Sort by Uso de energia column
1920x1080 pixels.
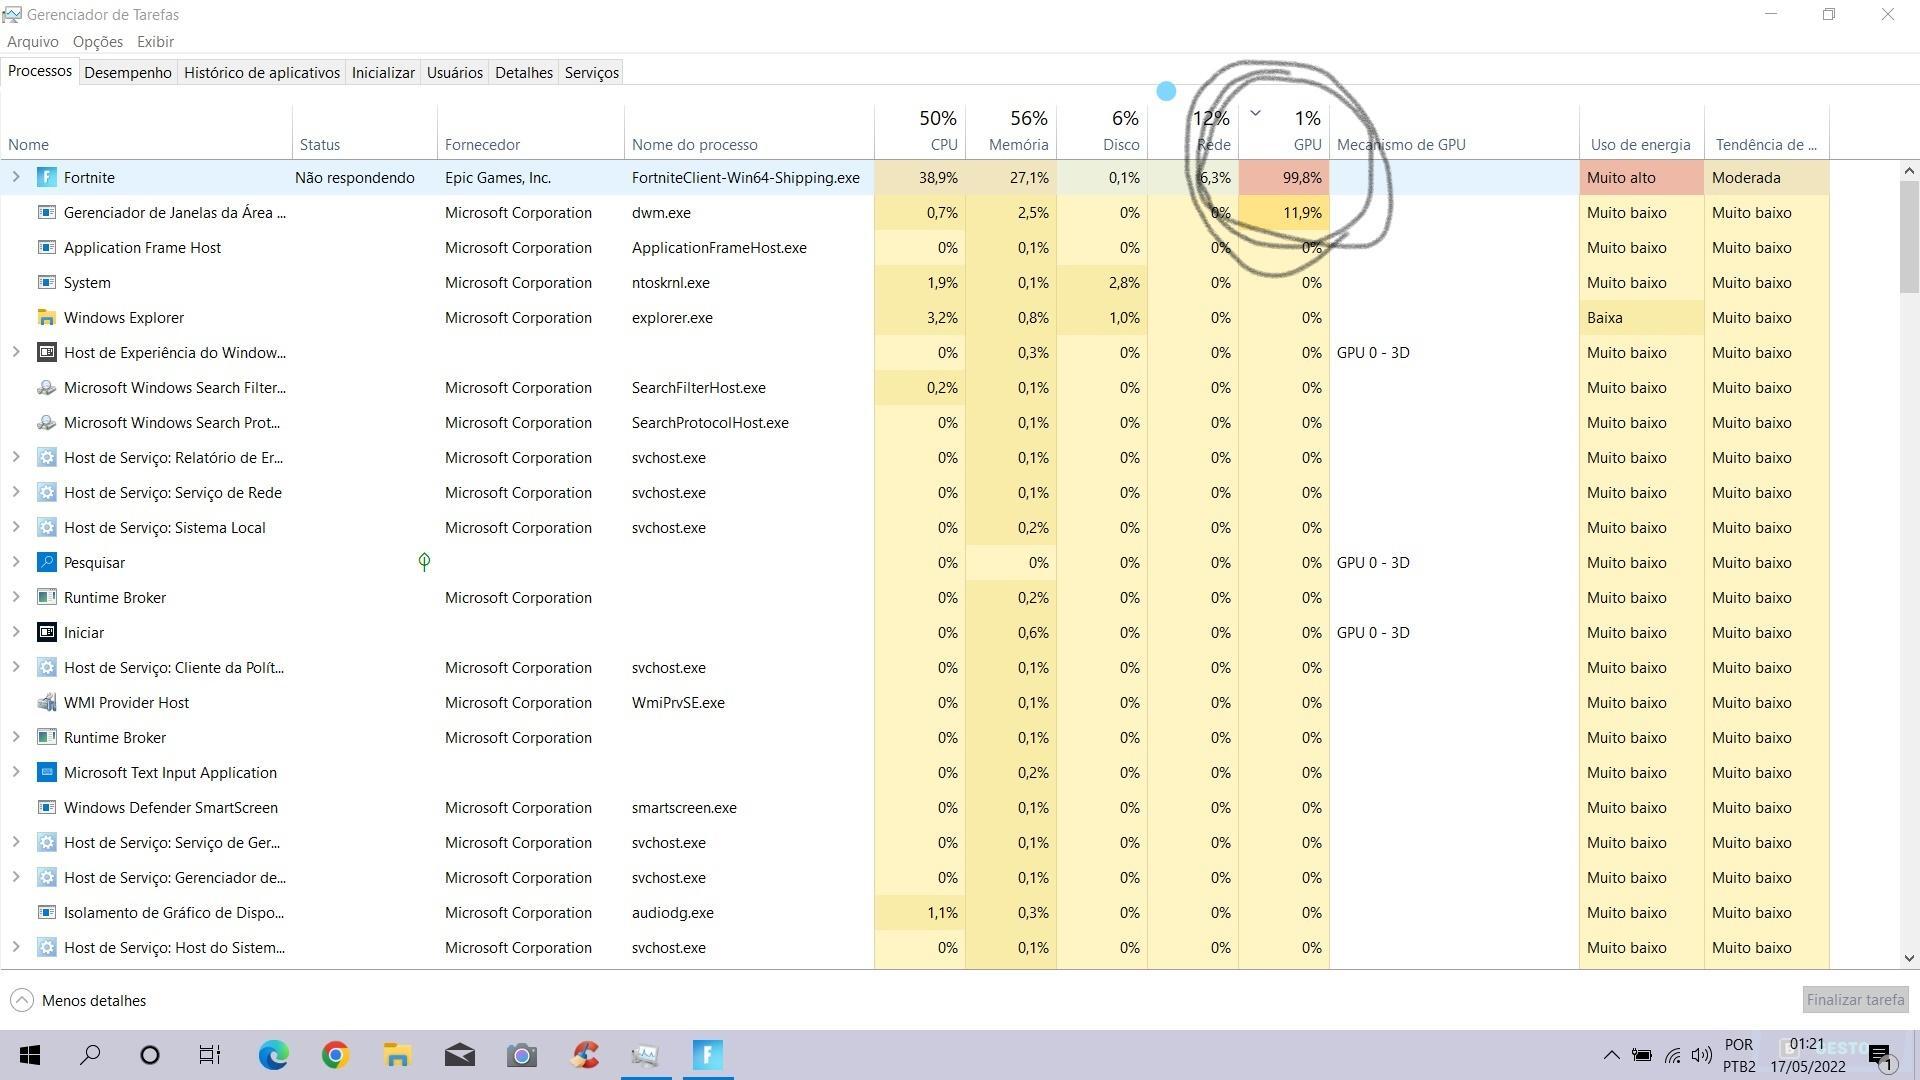point(1642,132)
